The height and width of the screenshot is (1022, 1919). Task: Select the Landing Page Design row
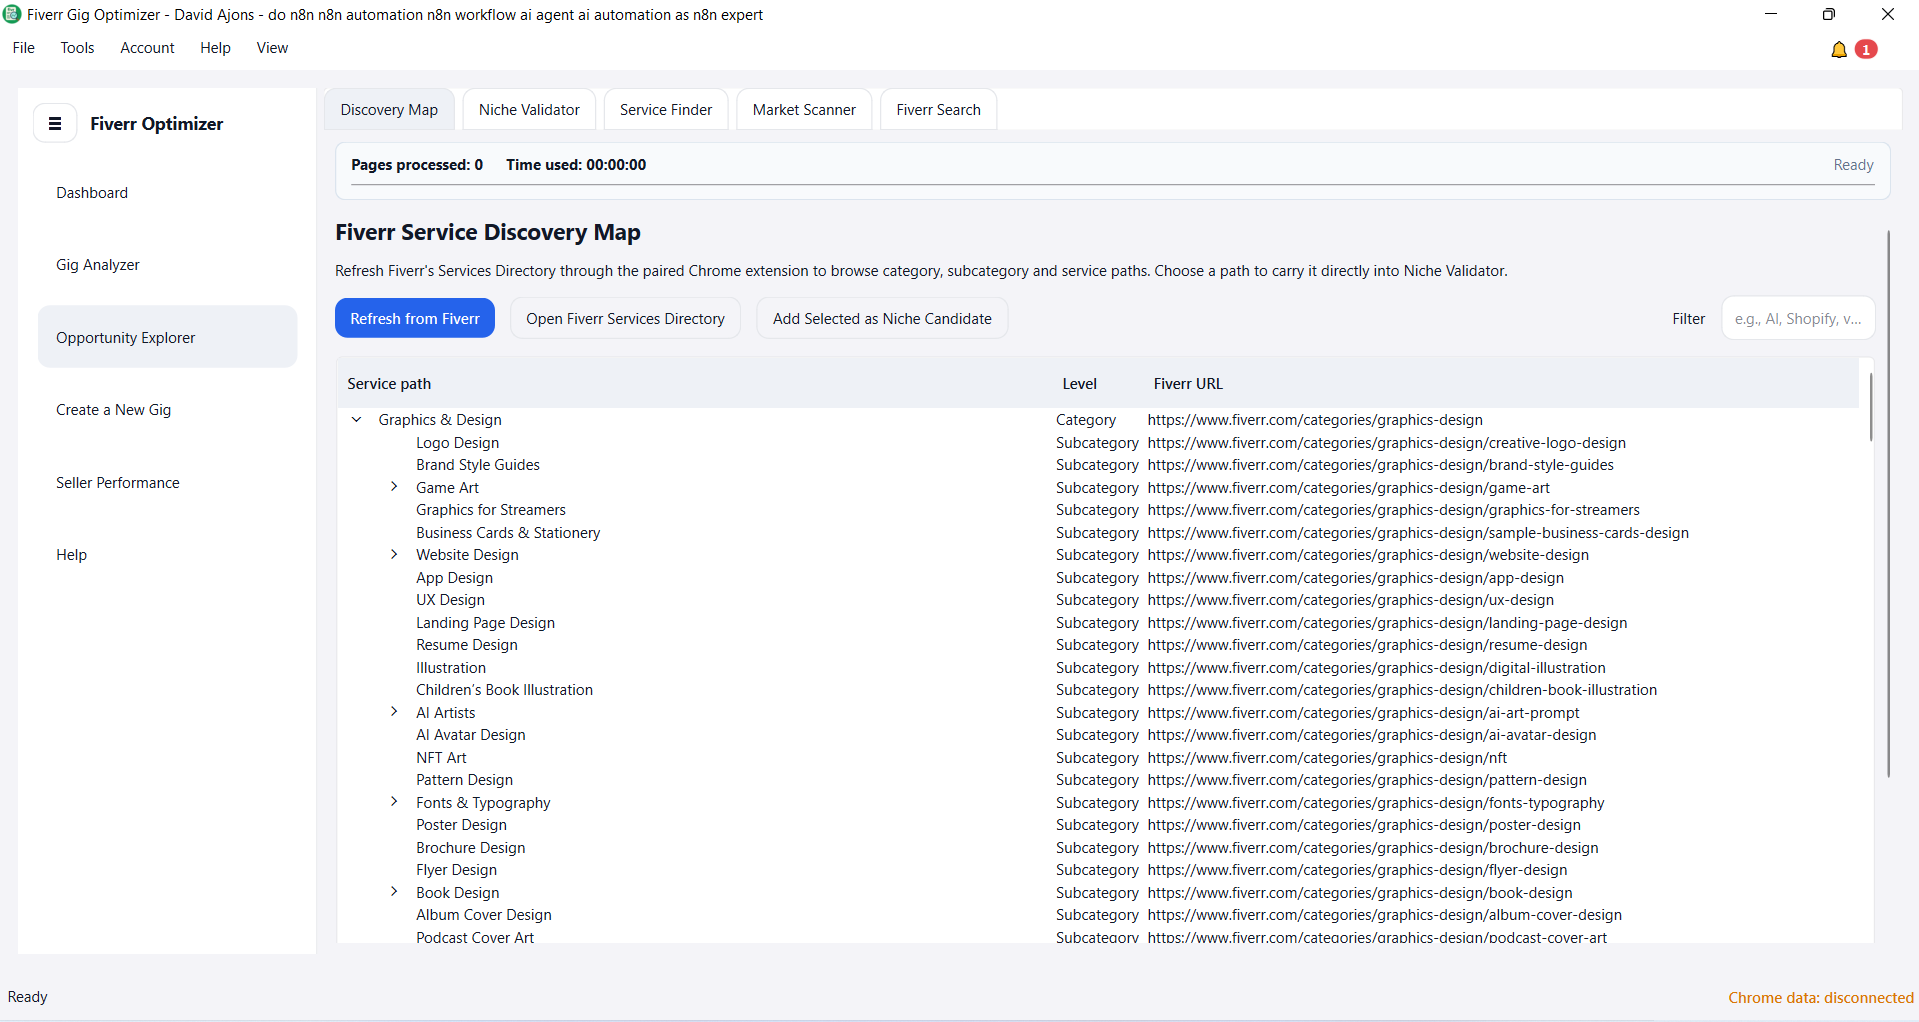(x=1098, y=623)
